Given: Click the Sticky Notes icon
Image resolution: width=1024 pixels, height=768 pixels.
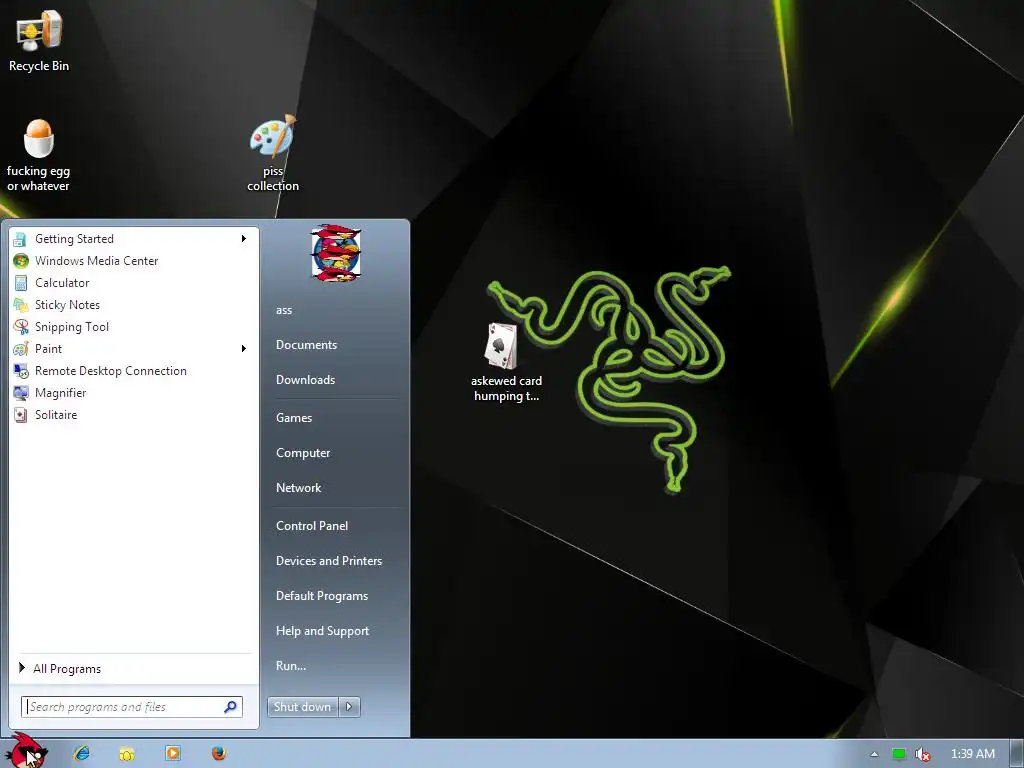Looking at the screenshot, I should [21, 305].
